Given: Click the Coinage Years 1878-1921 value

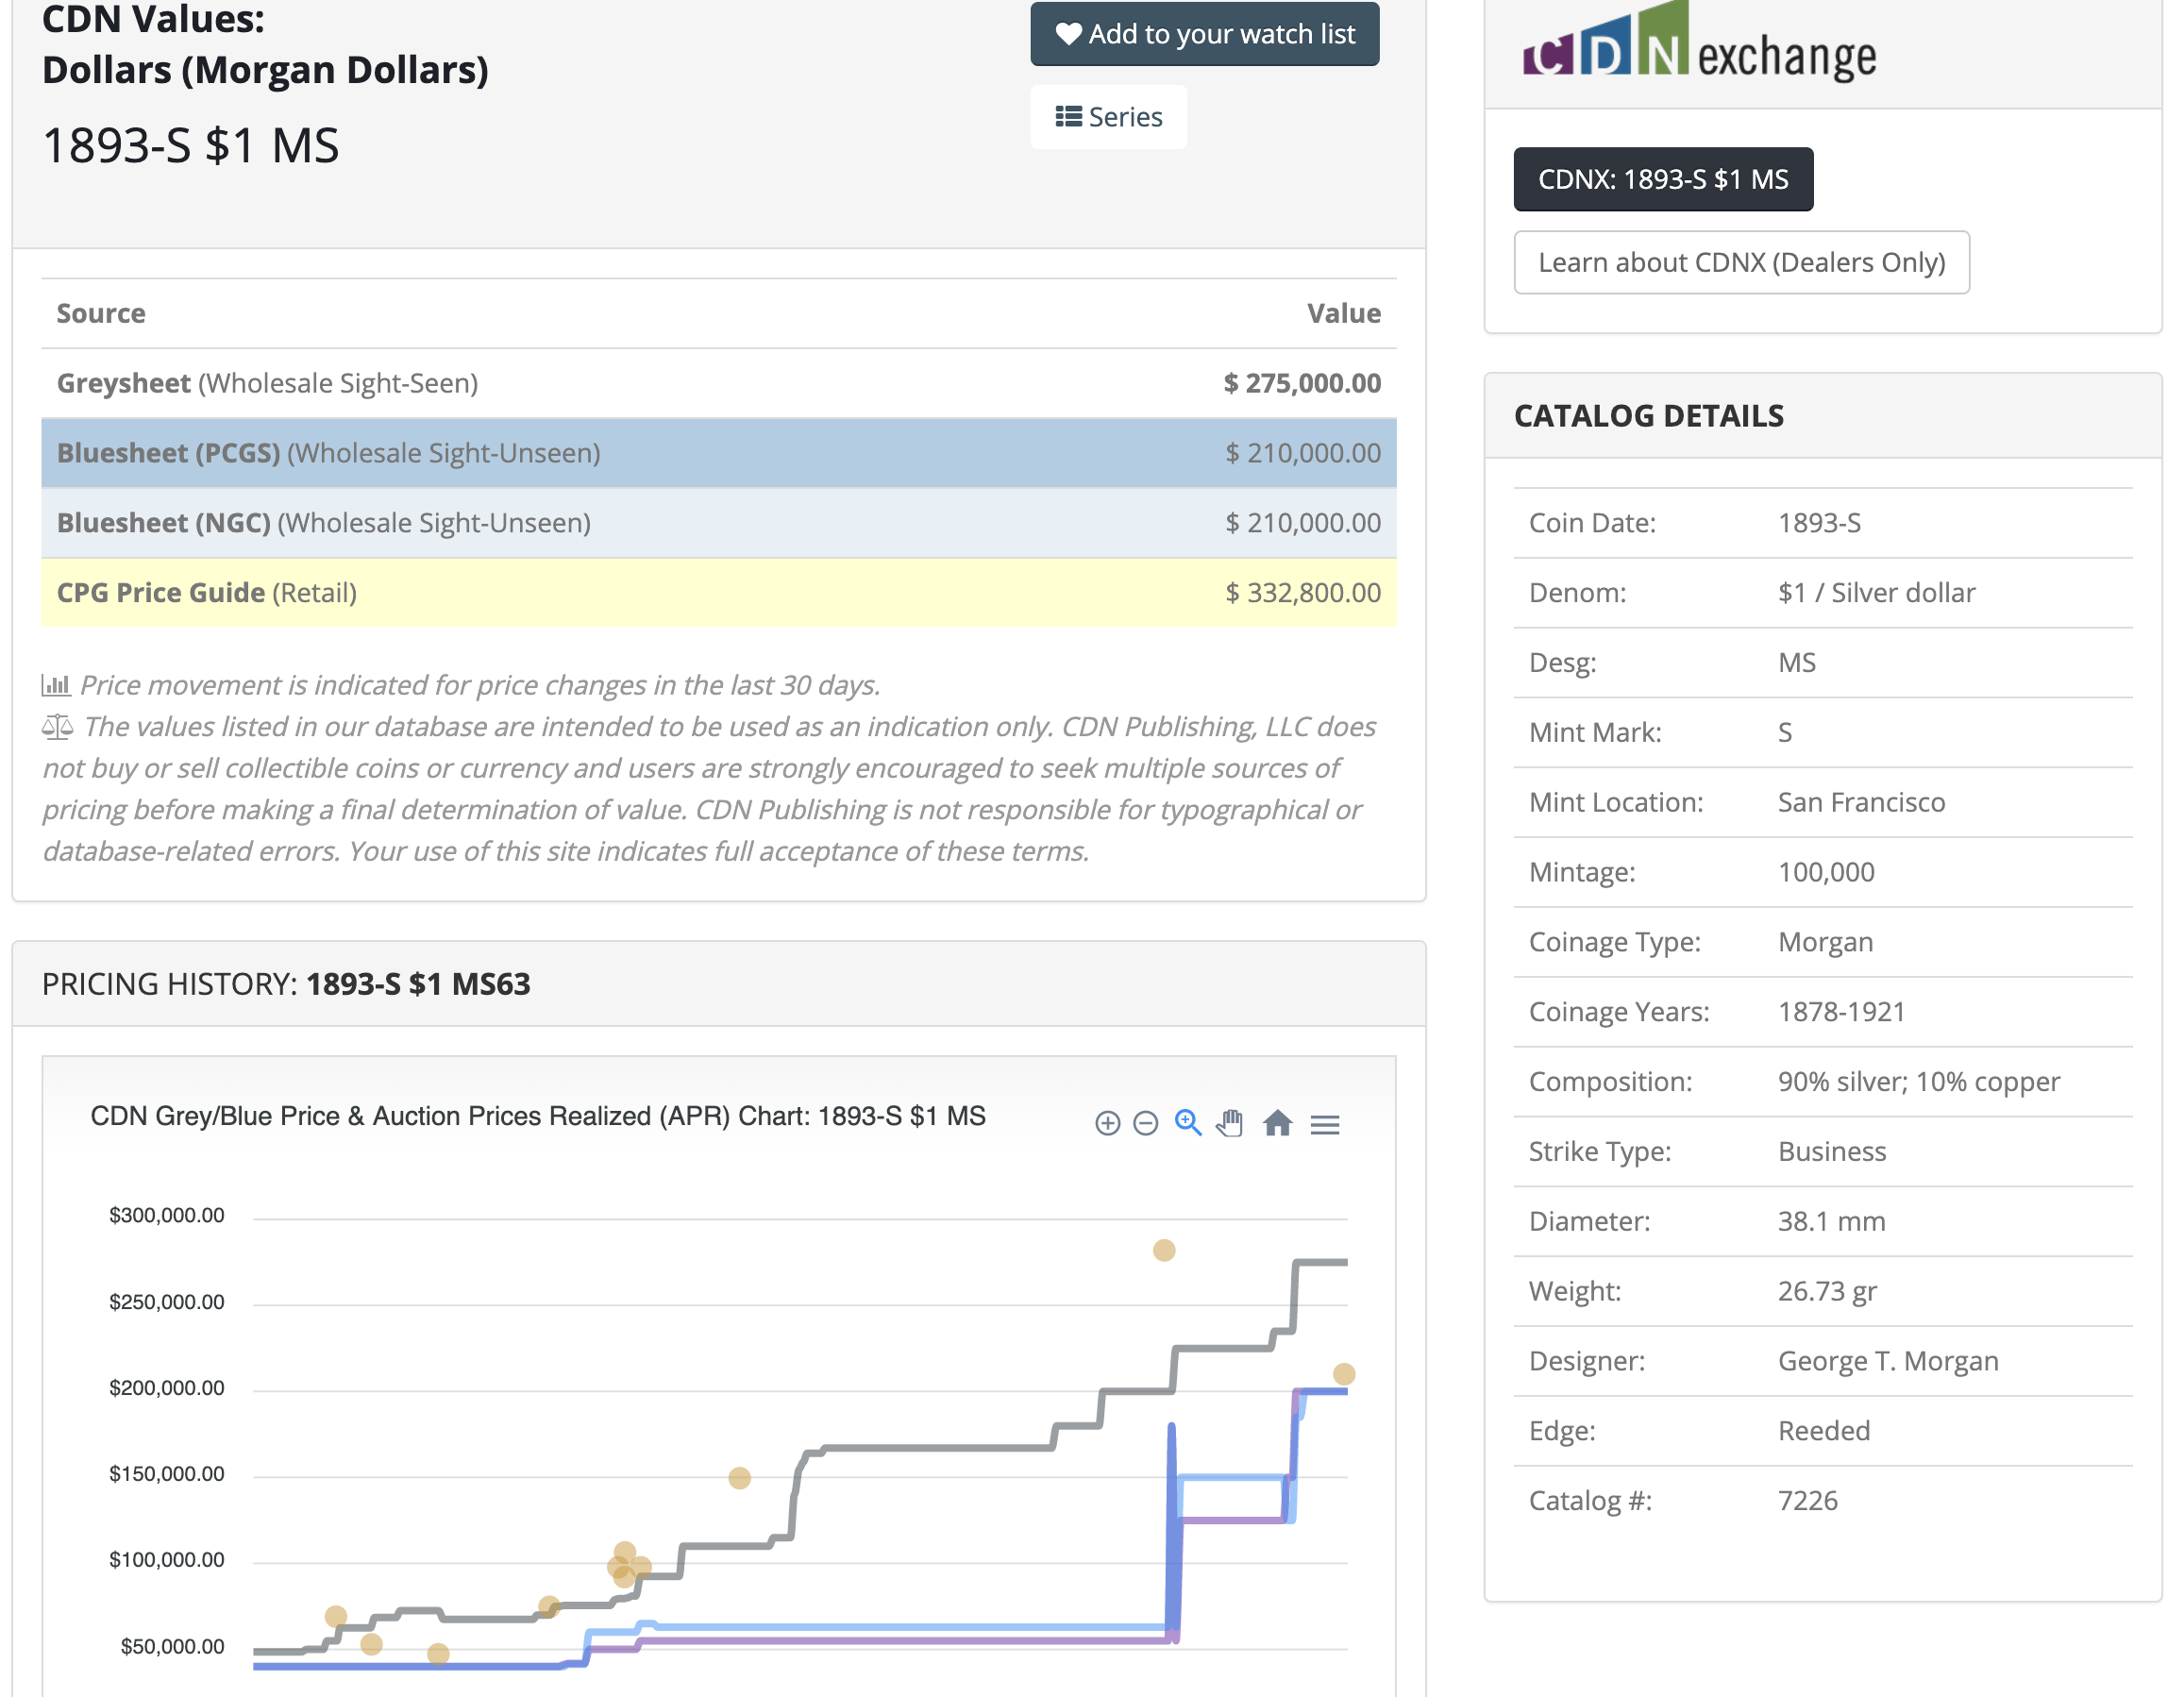Looking at the screenshot, I should tap(1841, 1012).
